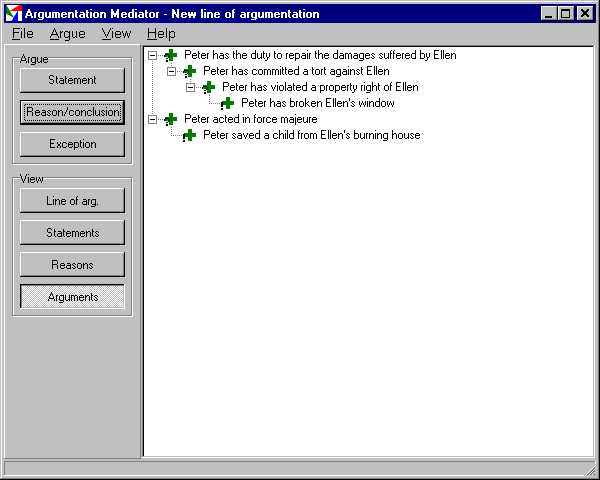Image resolution: width=600 pixels, height=480 pixels.
Task: Collapse the 'Peter has violated a property right' branch
Action: point(190,87)
